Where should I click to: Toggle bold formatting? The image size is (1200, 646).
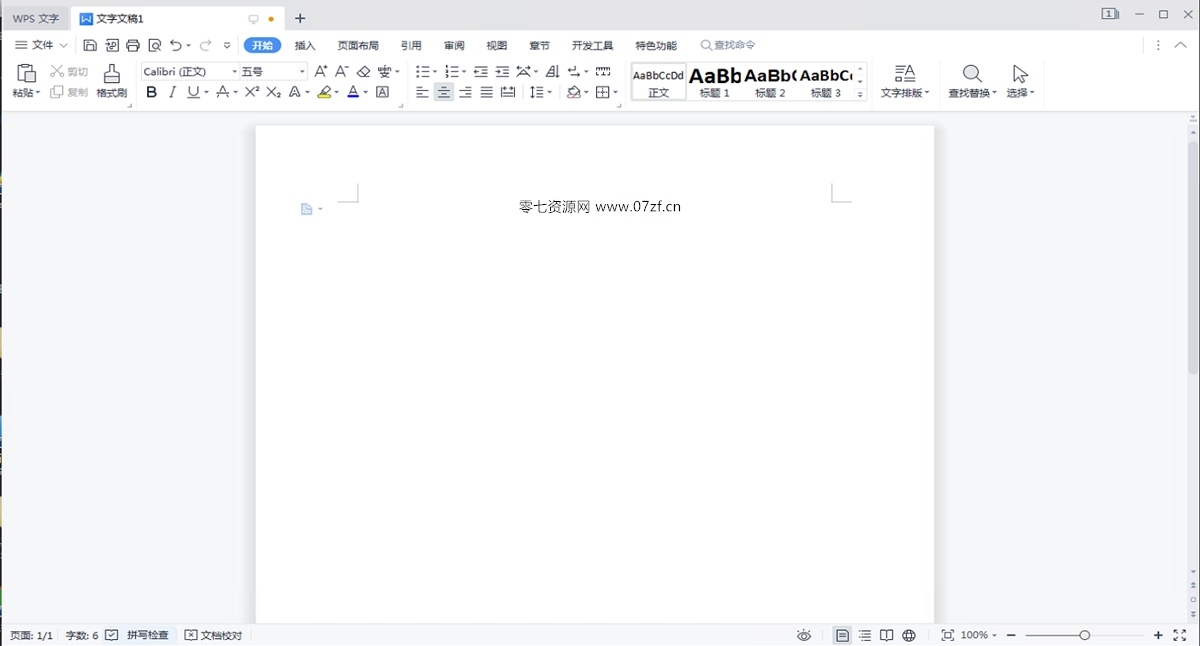tap(151, 92)
